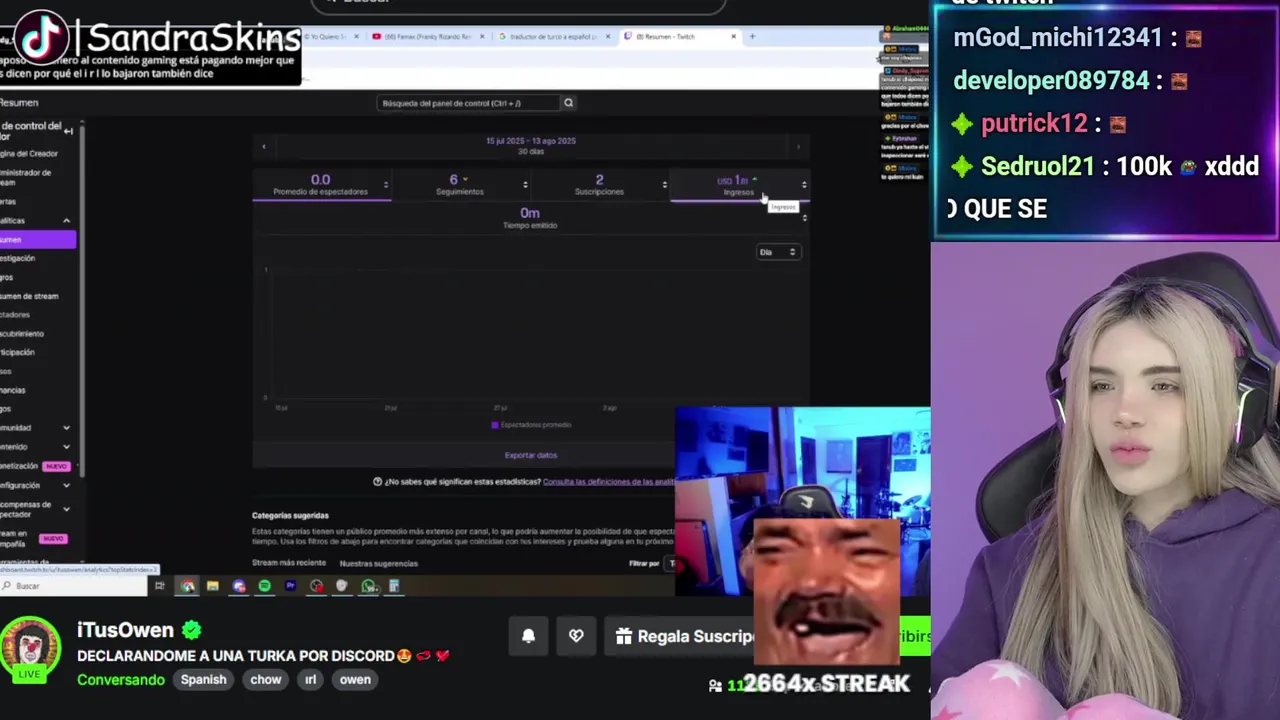Viewport: 1280px width, 720px height.
Task: Click the dashboard search input field
Action: (468, 103)
